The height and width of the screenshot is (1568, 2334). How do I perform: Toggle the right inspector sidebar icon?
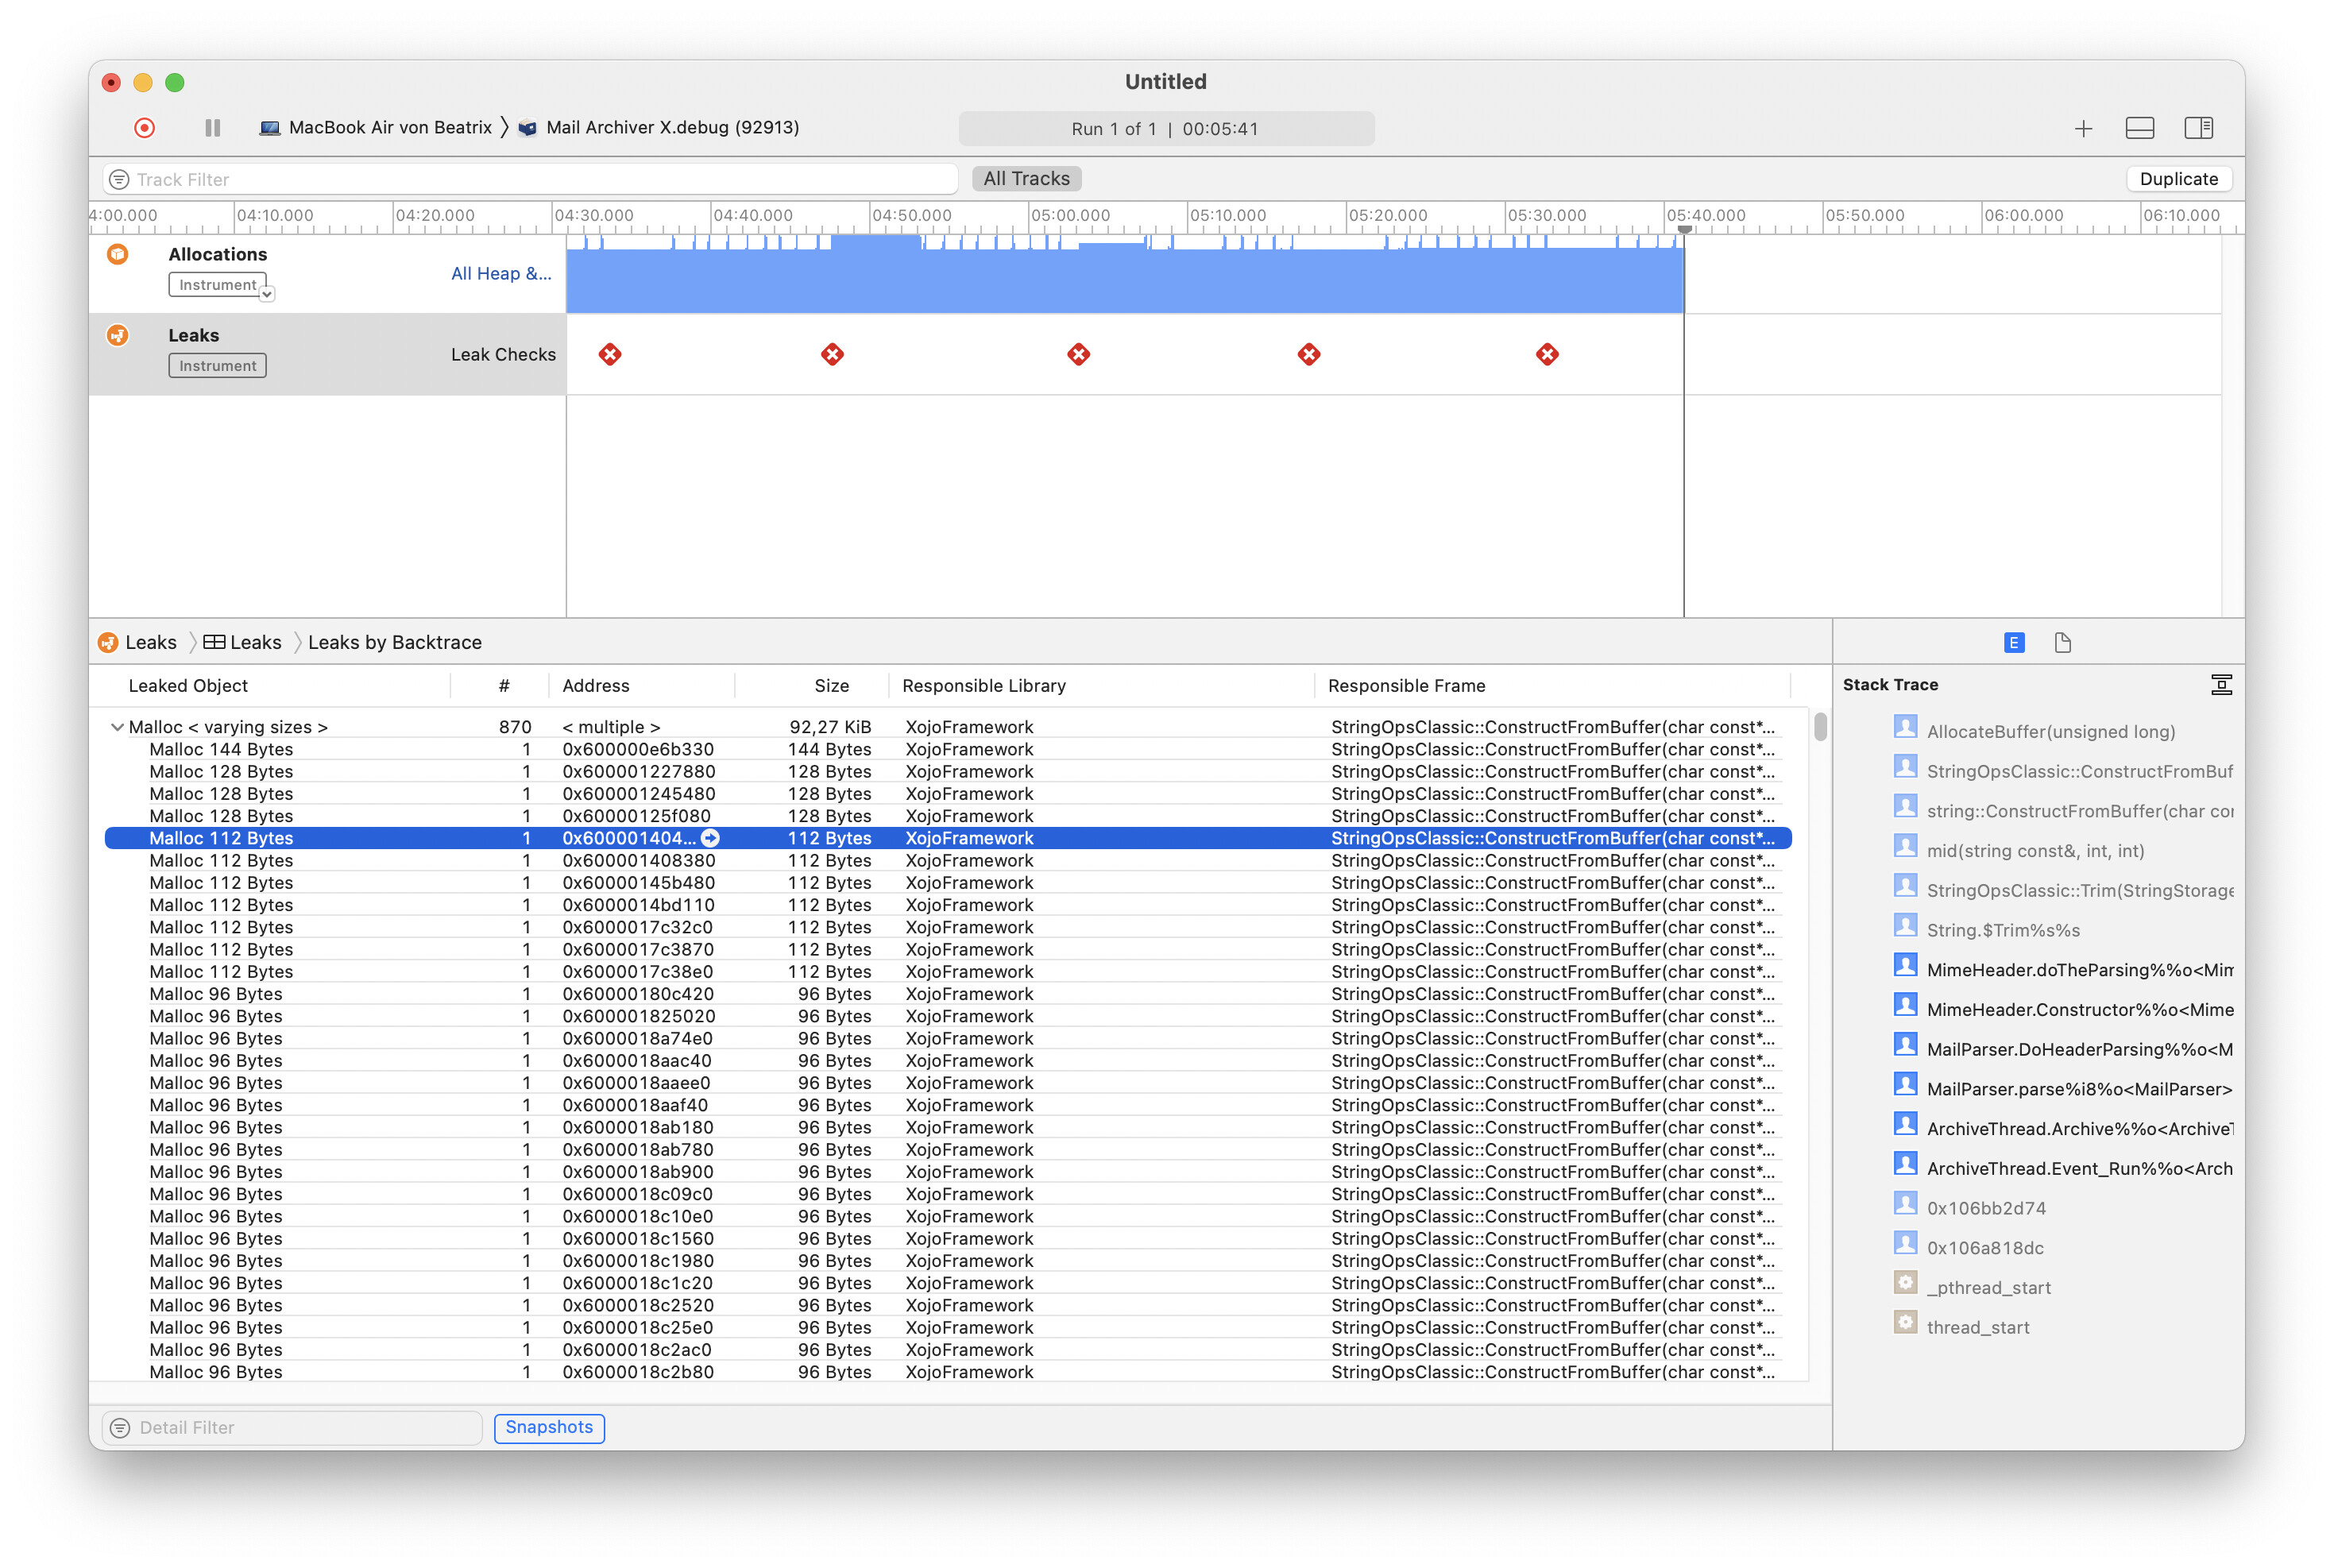[2198, 128]
